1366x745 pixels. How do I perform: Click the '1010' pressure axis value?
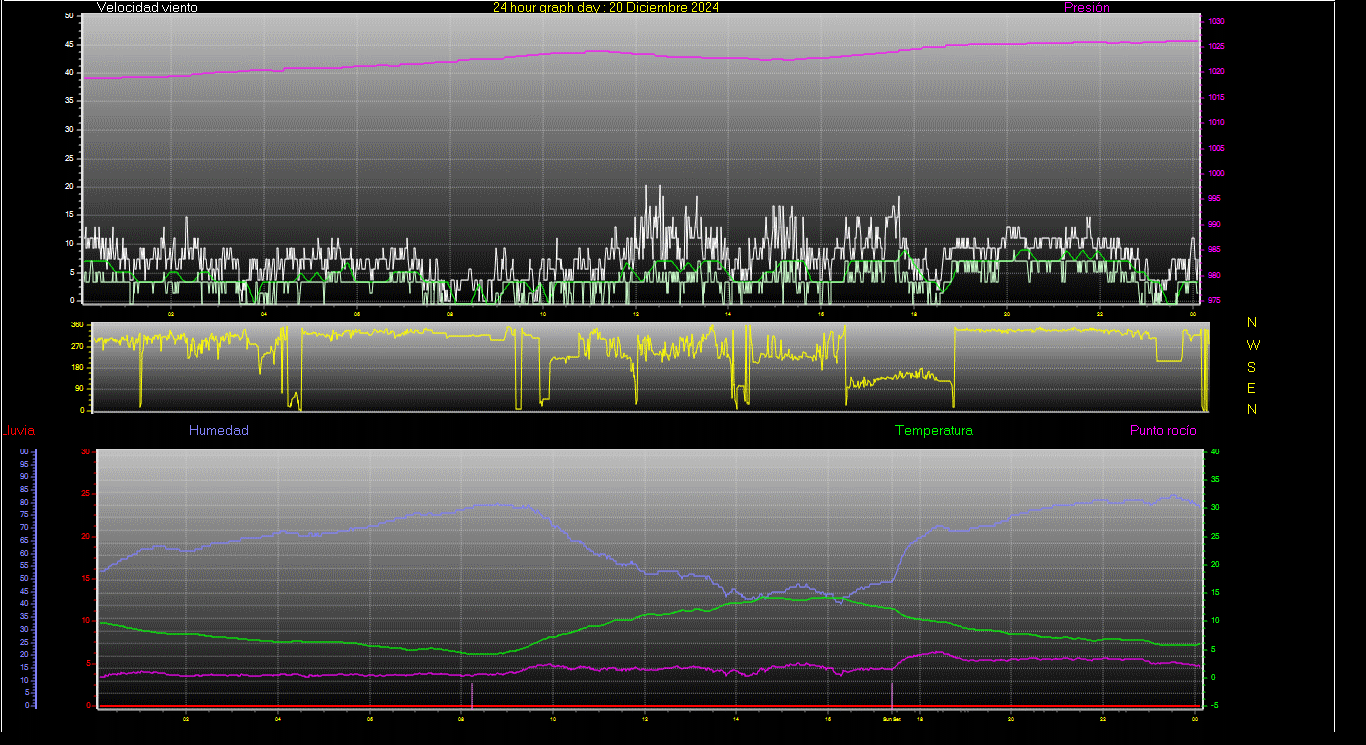point(1217,122)
